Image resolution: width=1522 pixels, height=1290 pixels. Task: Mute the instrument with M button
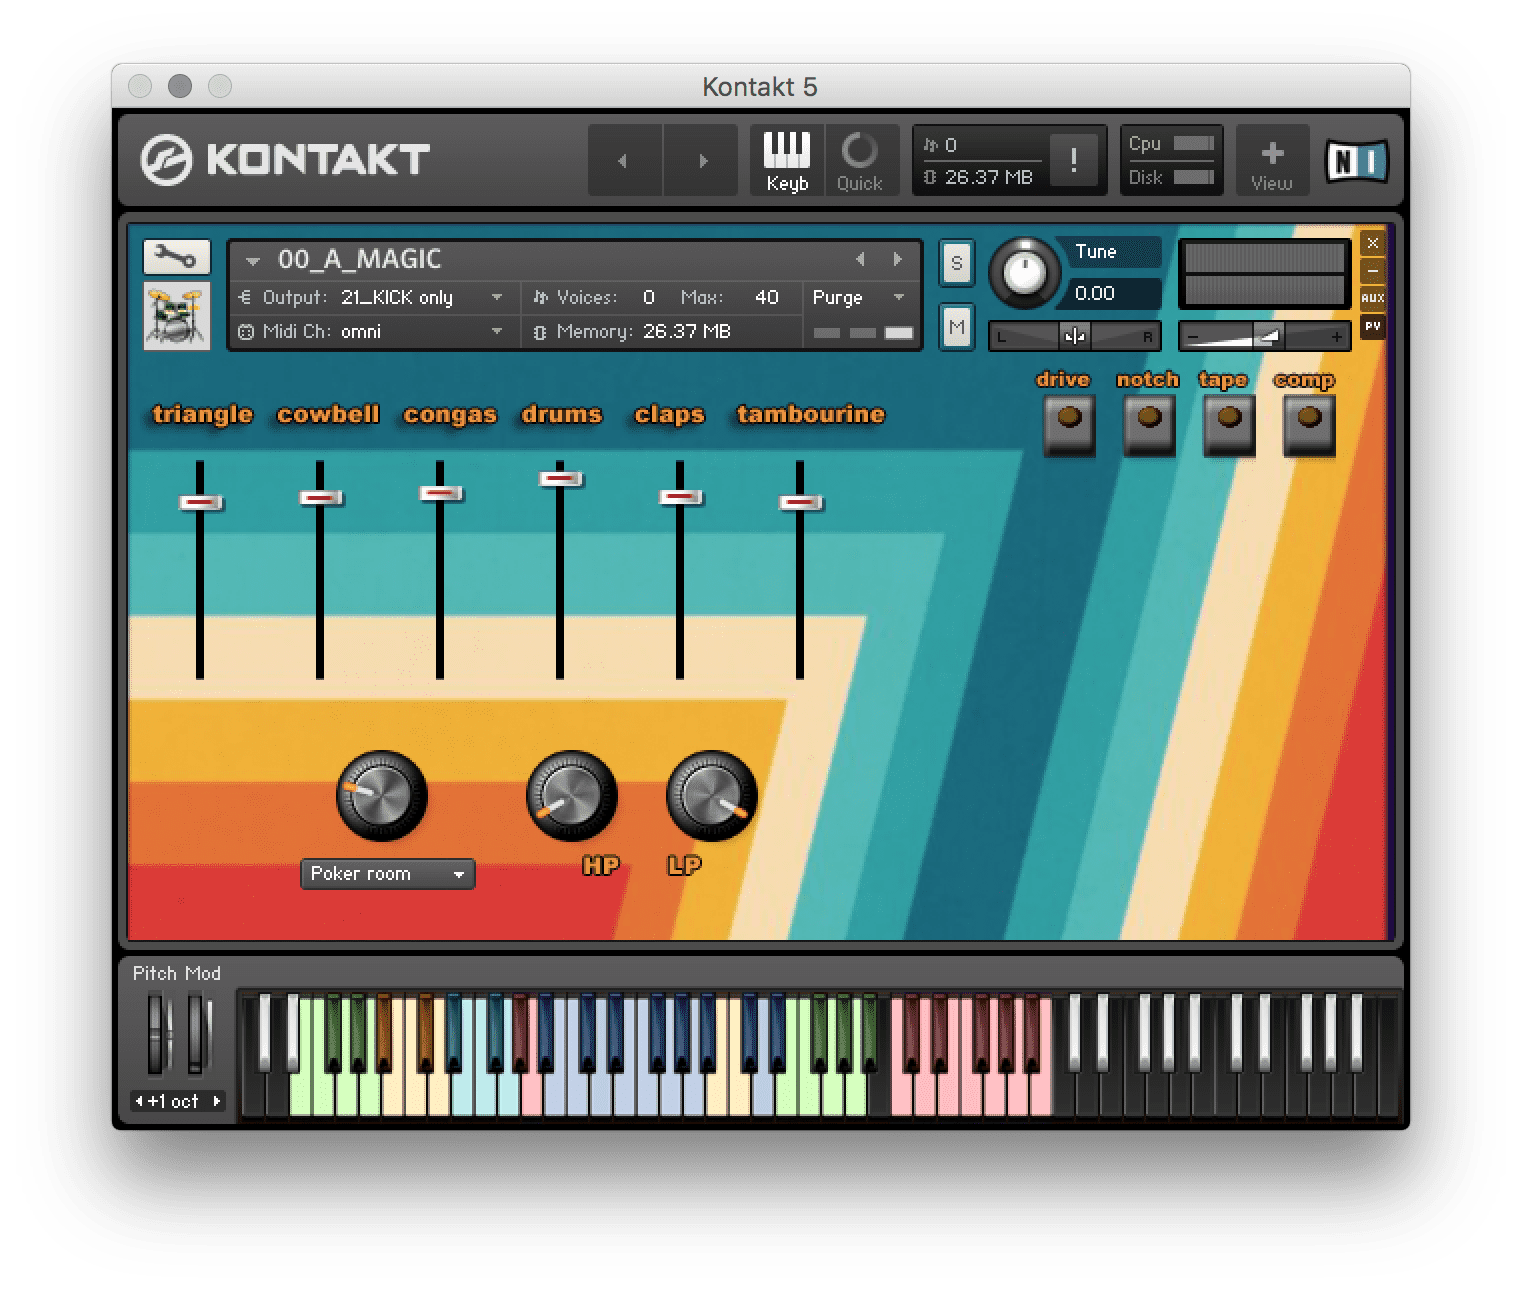[956, 327]
